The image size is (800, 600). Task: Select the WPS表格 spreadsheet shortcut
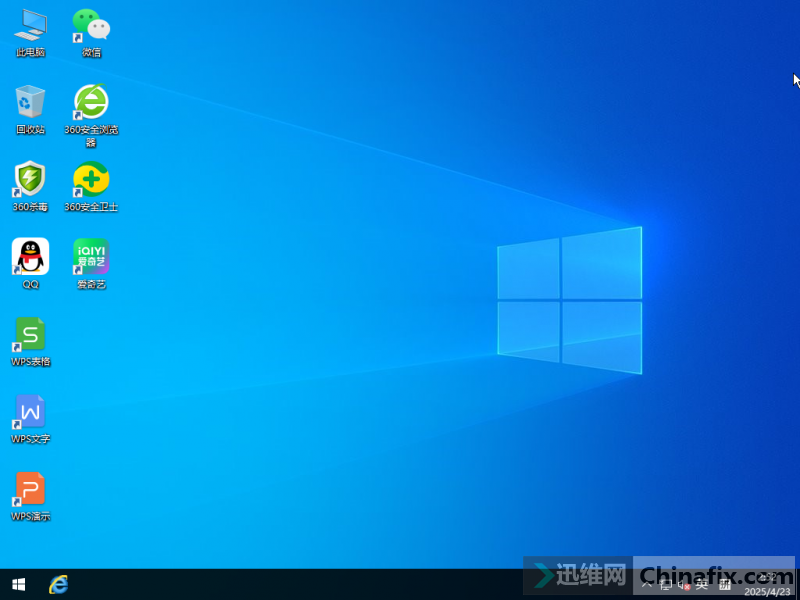(x=30, y=341)
